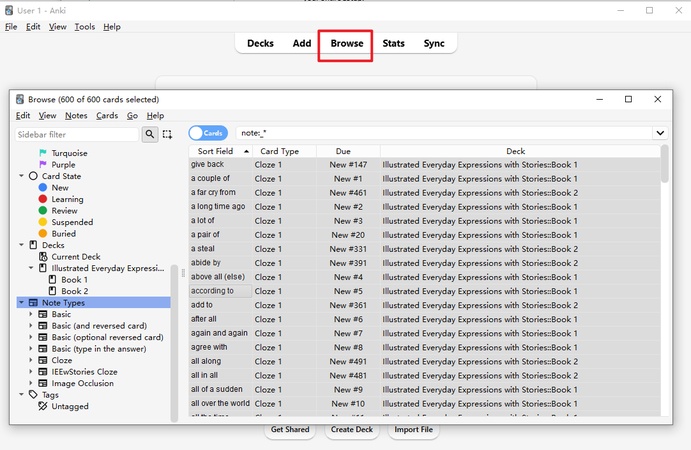Image resolution: width=691 pixels, height=450 pixels.
Task: Click the Untagged icon
Action: (x=43, y=406)
